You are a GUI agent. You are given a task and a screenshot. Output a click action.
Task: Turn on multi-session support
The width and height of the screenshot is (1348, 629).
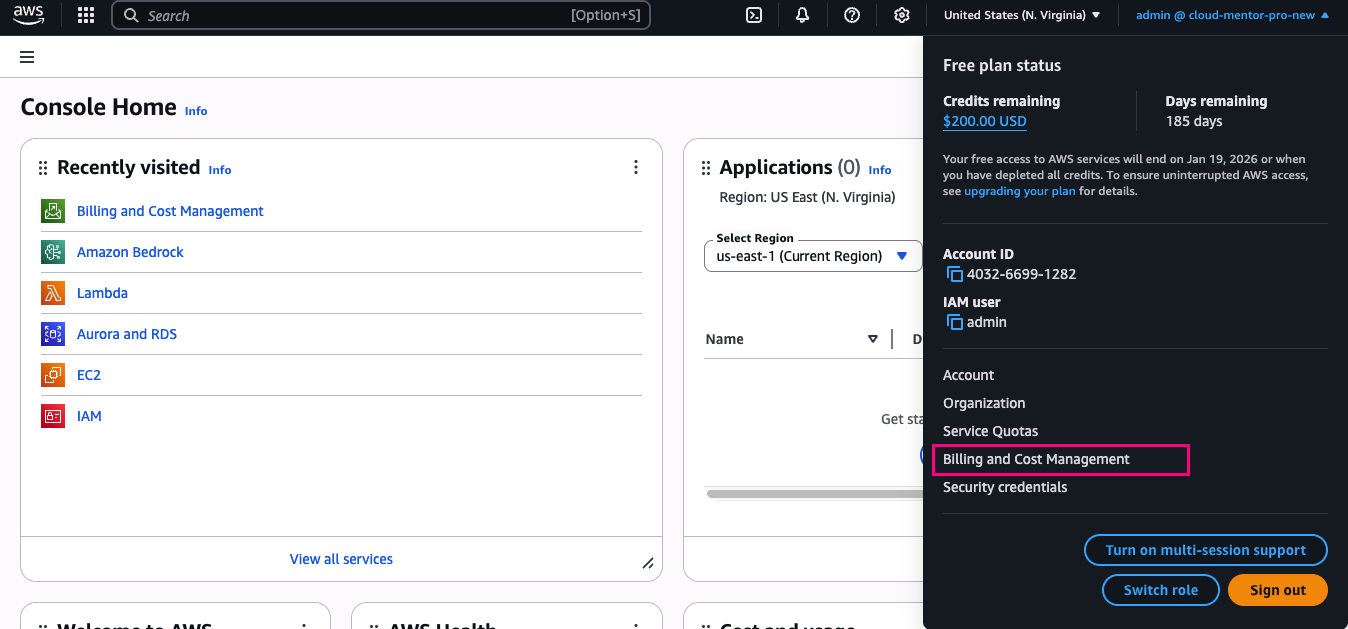1205,550
